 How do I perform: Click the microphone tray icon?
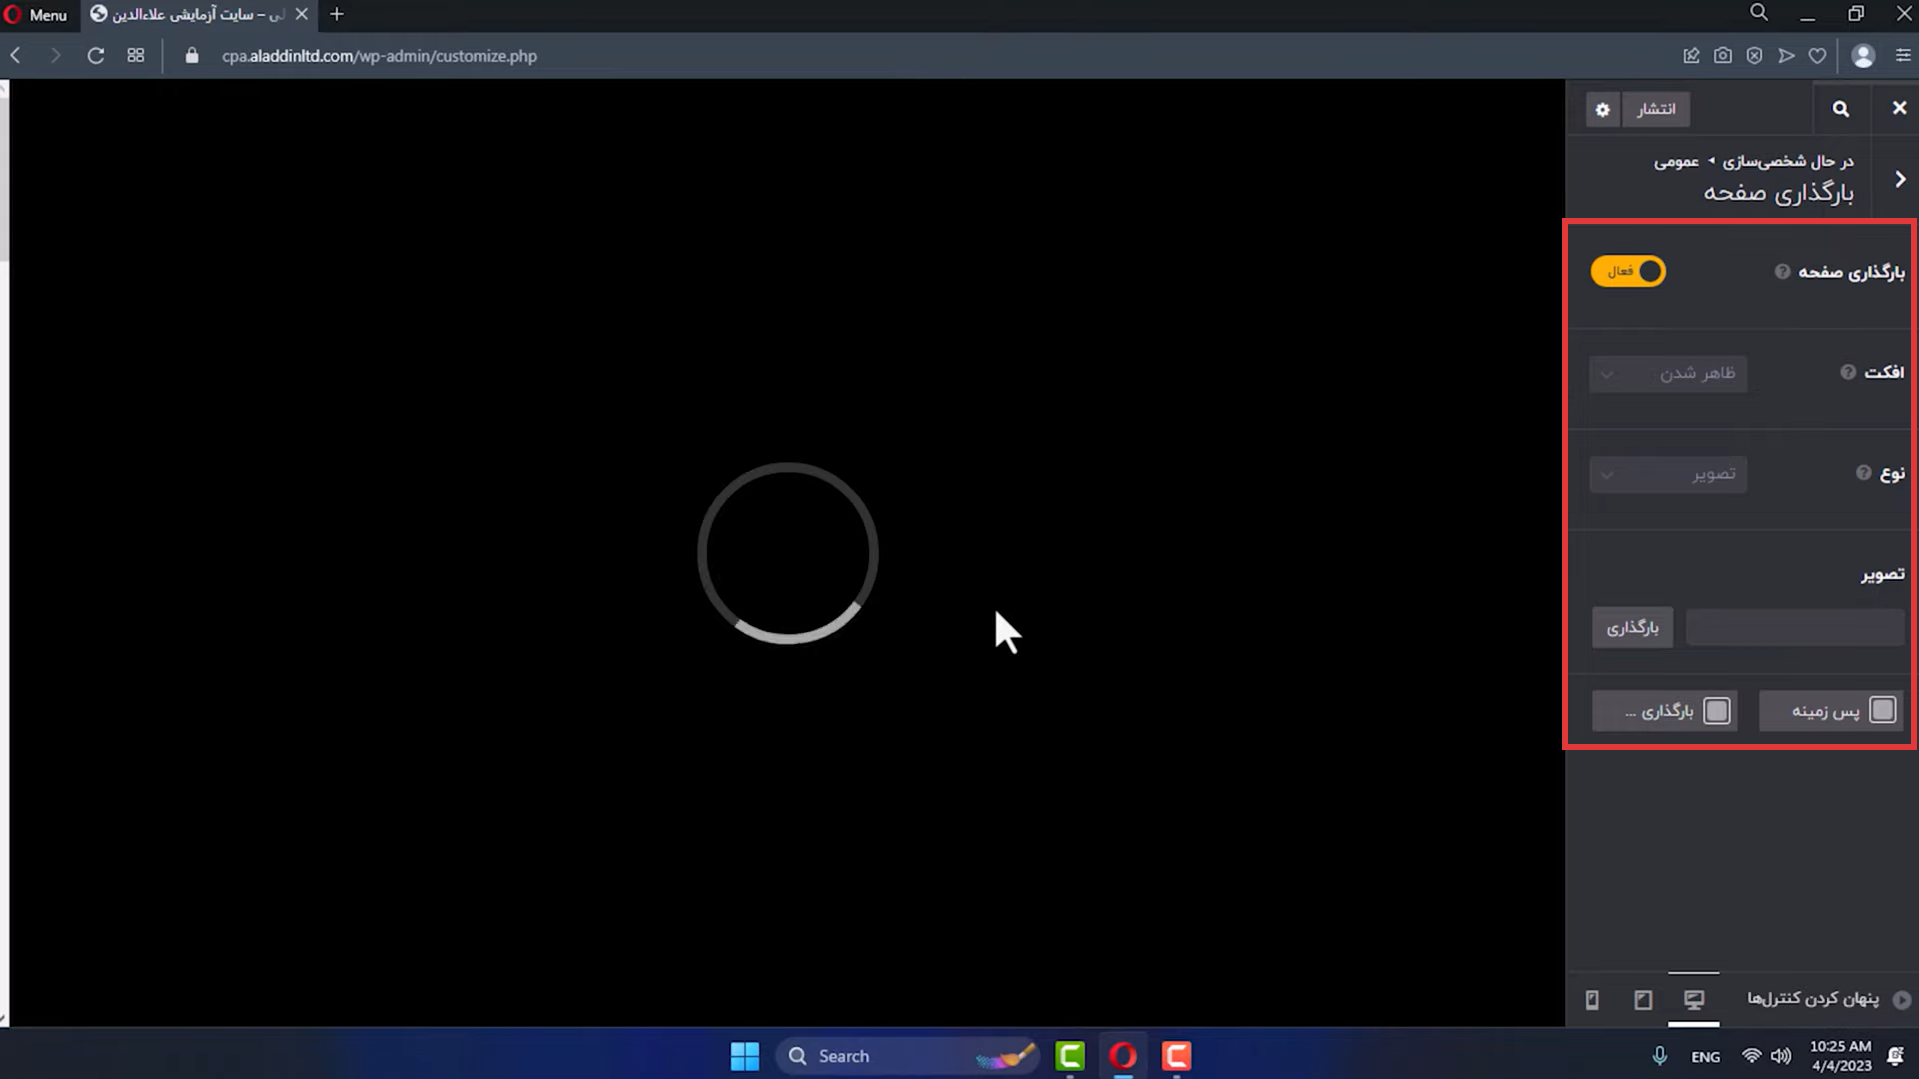click(x=1659, y=1056)
